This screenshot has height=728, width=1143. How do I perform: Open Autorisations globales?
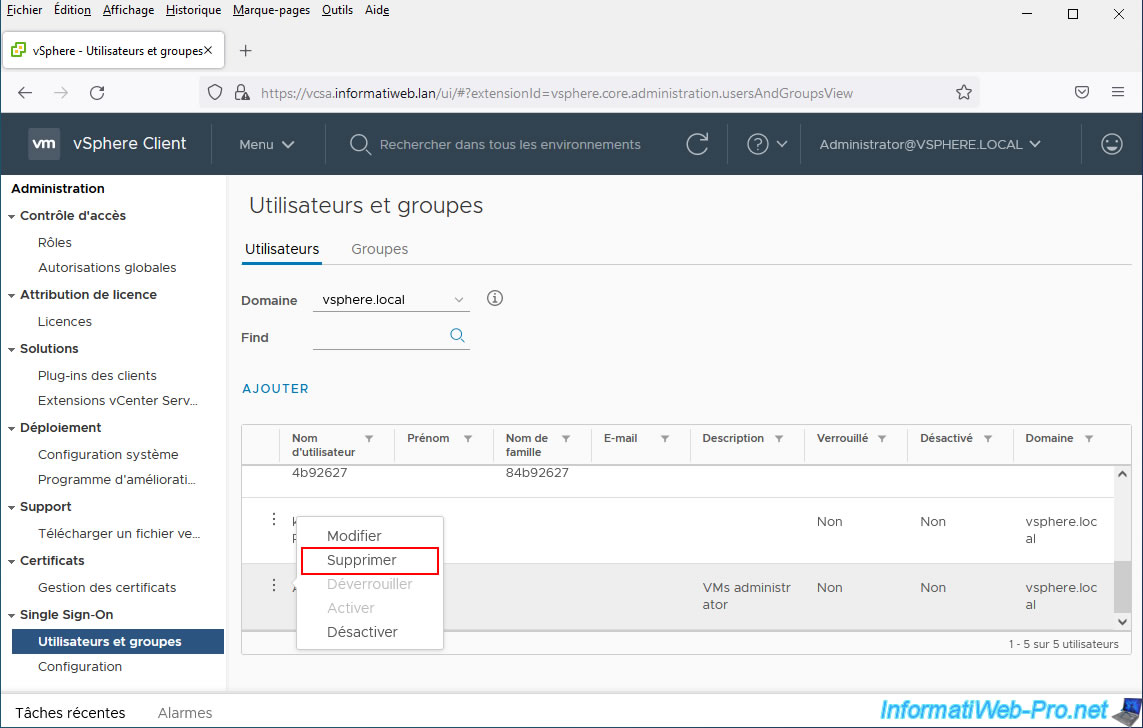coord(107,267)
